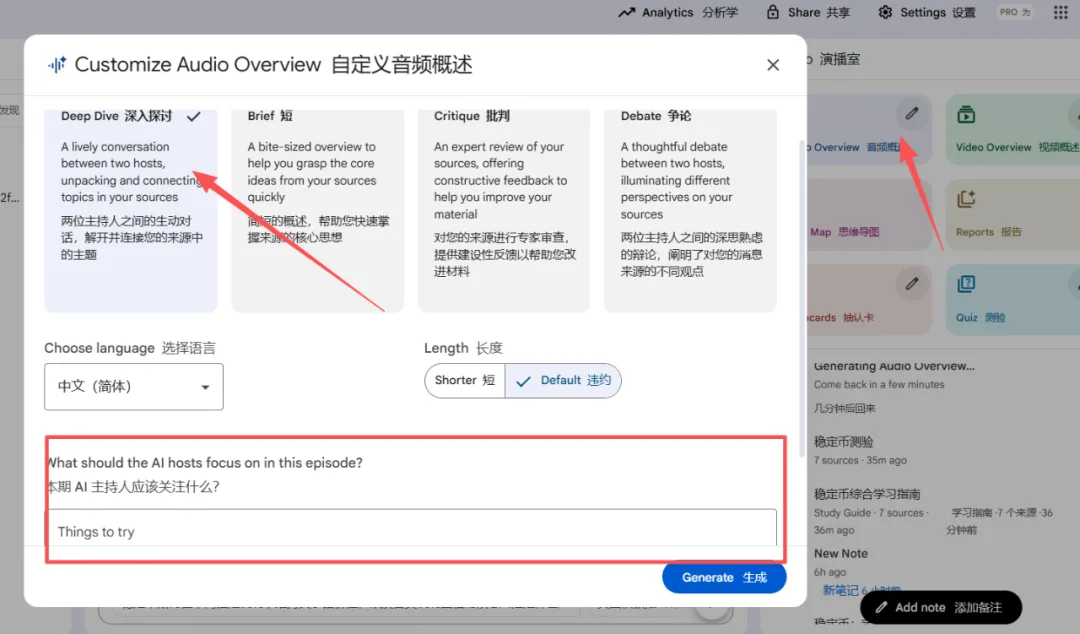Screen dimensions: 1080x634
Task: Click the PRO badge
Action: point(1015,12)
